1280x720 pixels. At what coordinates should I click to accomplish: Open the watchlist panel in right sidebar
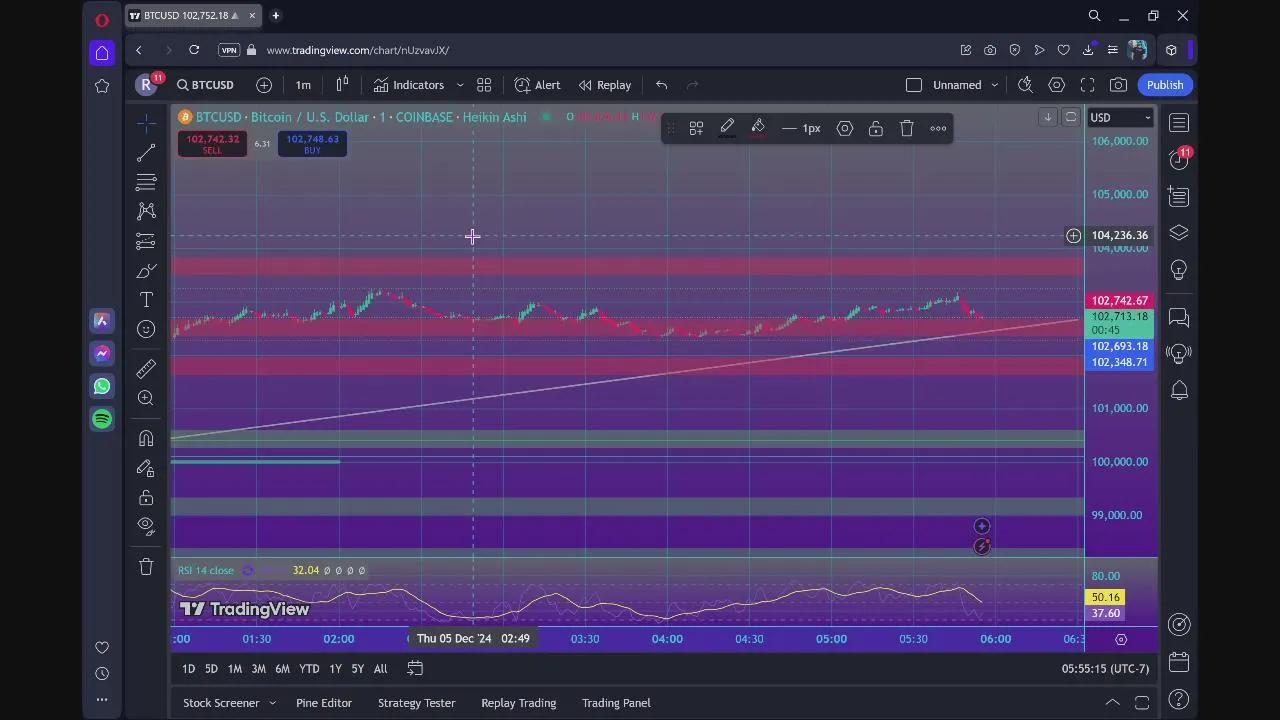click(x=1179, y=123)
